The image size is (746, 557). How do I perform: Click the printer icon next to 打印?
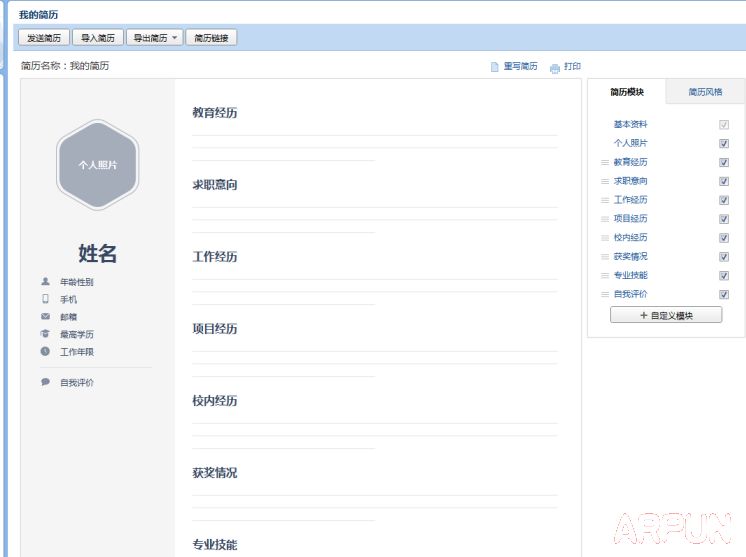(x=555, y=68)
